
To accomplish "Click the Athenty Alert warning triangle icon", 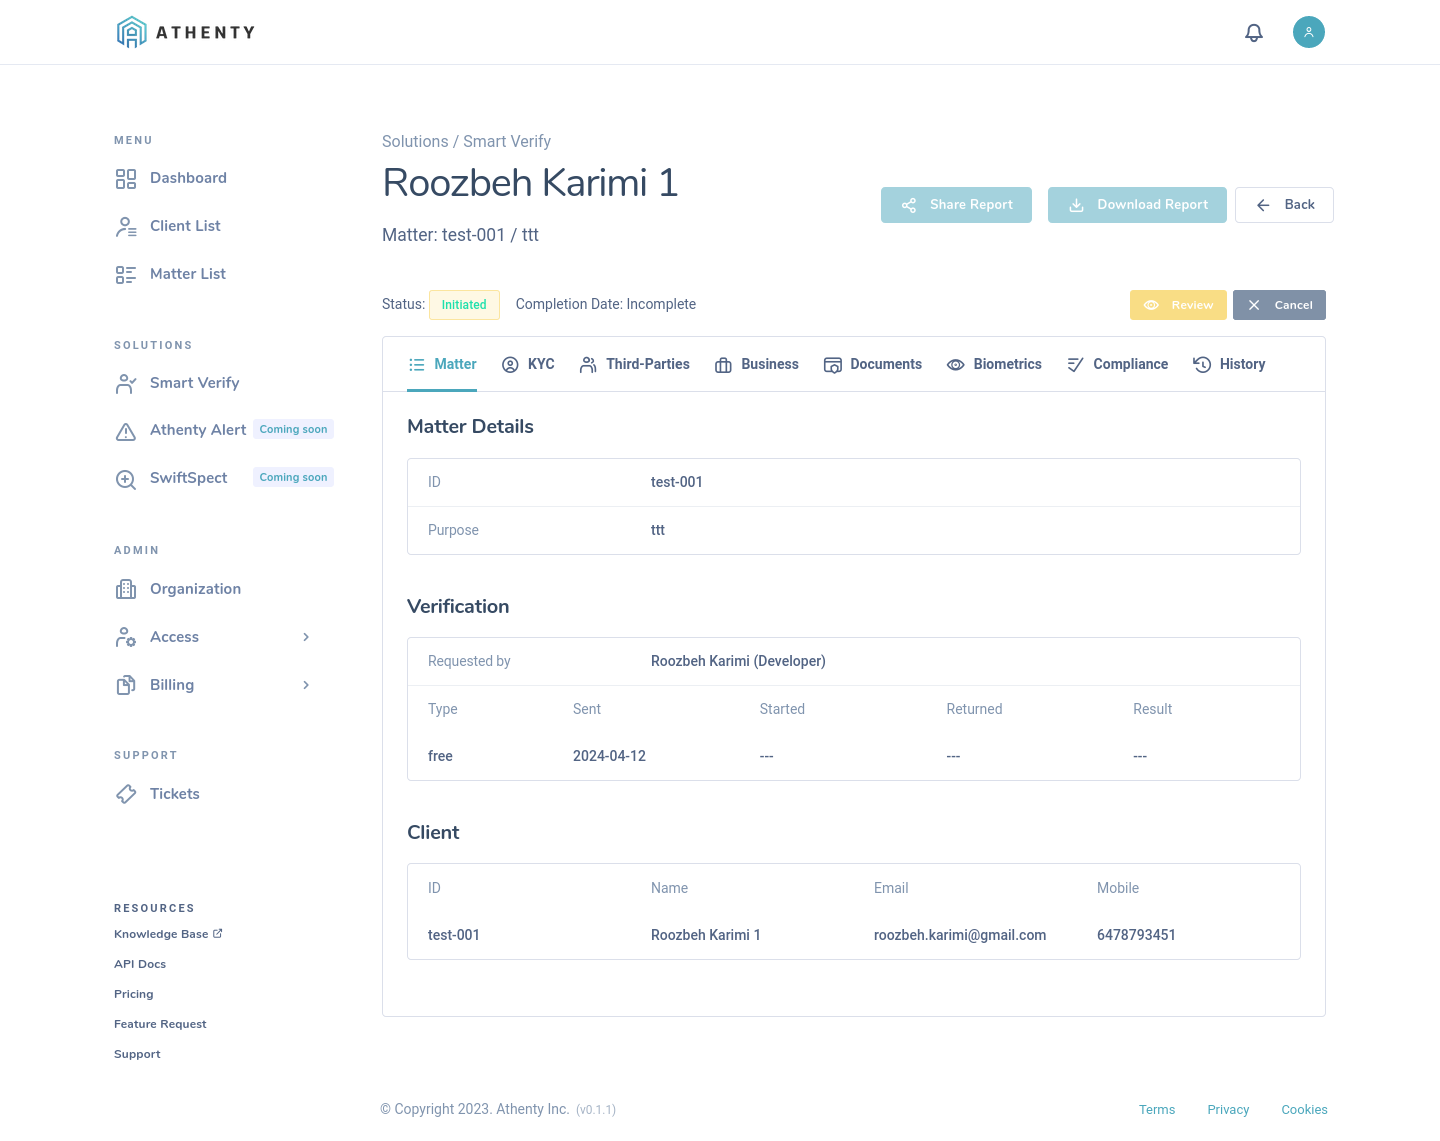I will 126,431.
